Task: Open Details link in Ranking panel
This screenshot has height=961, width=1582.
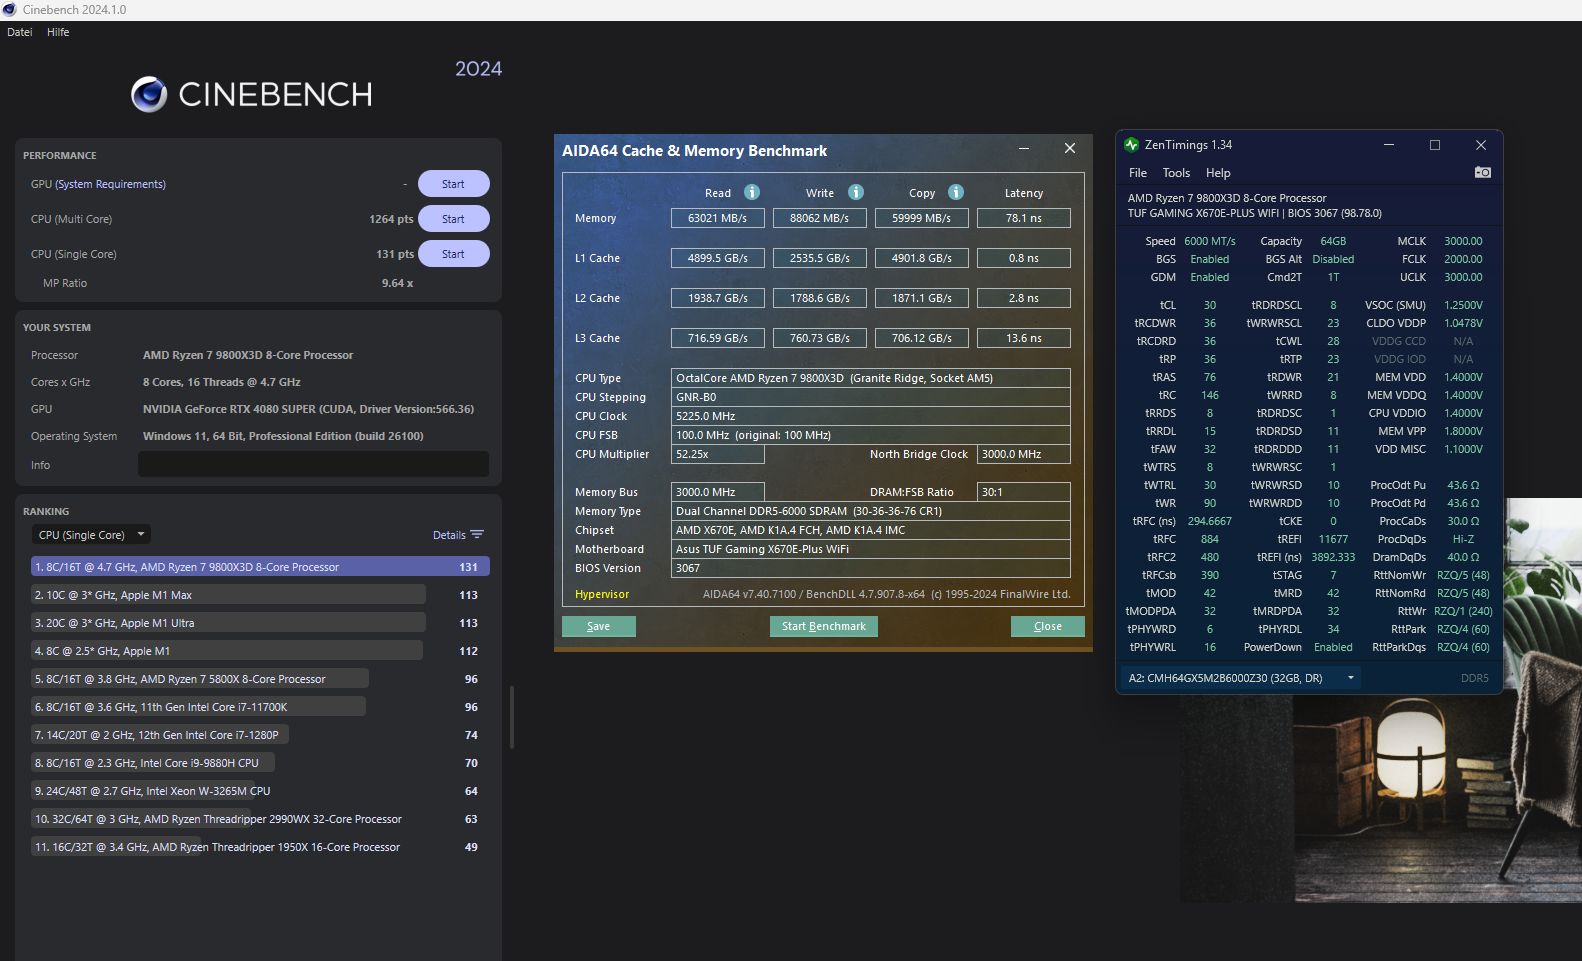Action: click(x=449, y=535)
